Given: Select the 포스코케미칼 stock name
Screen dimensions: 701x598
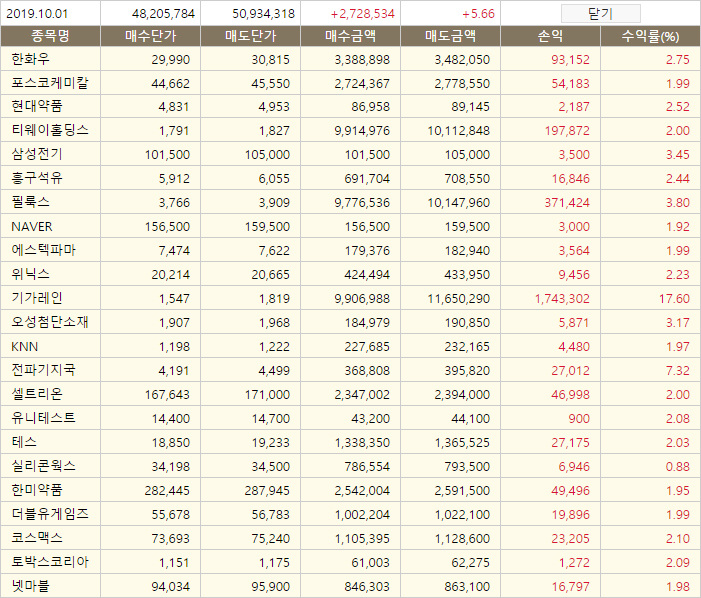Looking at the screenshot, I should click(50, 83).
